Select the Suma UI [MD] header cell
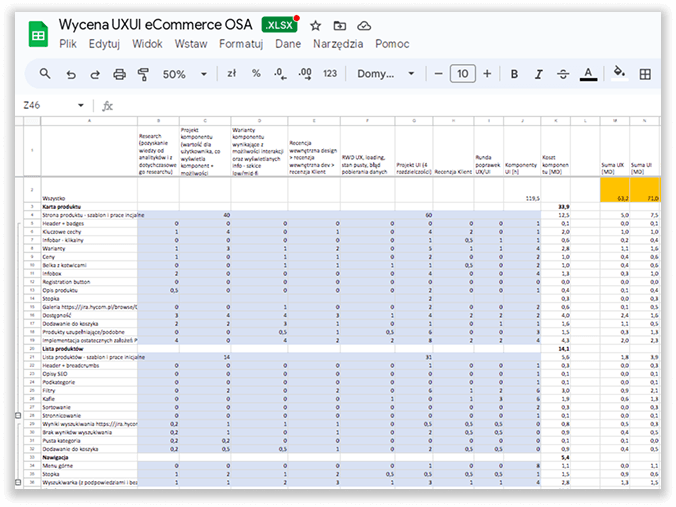 click(x=645, y=150)
